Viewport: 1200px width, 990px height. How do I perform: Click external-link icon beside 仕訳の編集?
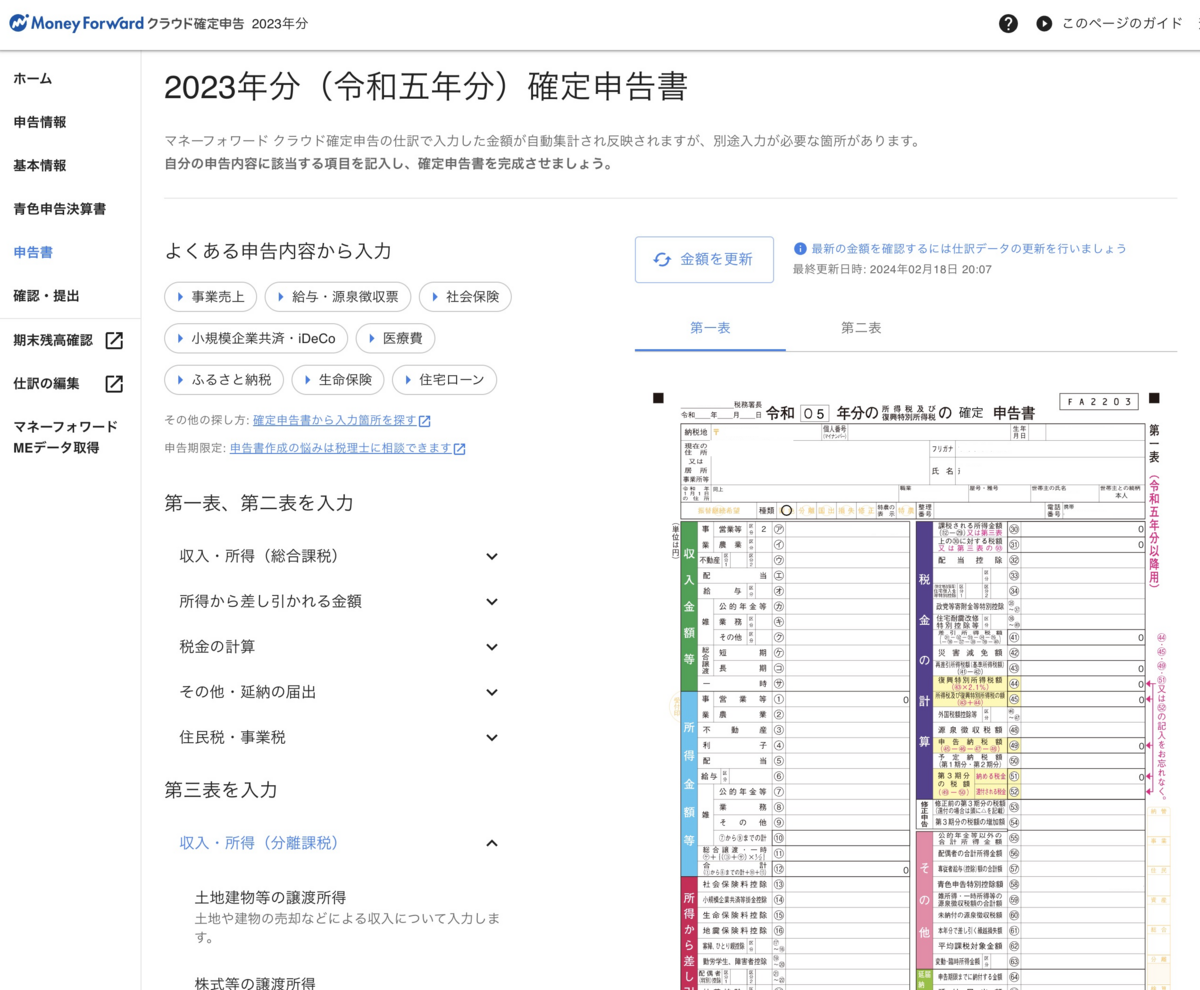pos(114,383)
